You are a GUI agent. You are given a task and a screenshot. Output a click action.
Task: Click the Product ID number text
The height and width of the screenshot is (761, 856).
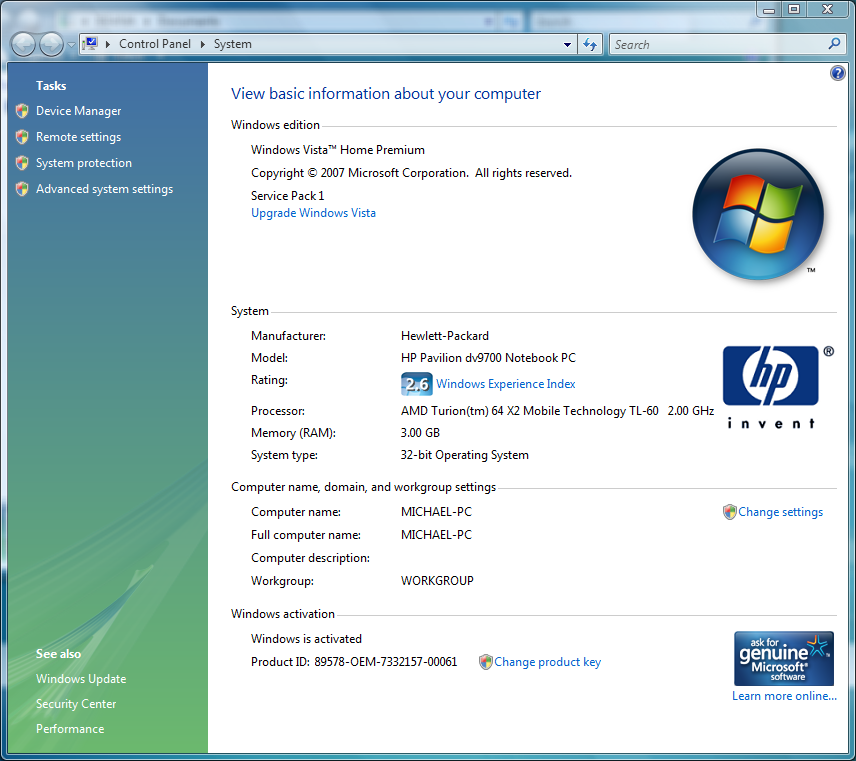(386, 662)
